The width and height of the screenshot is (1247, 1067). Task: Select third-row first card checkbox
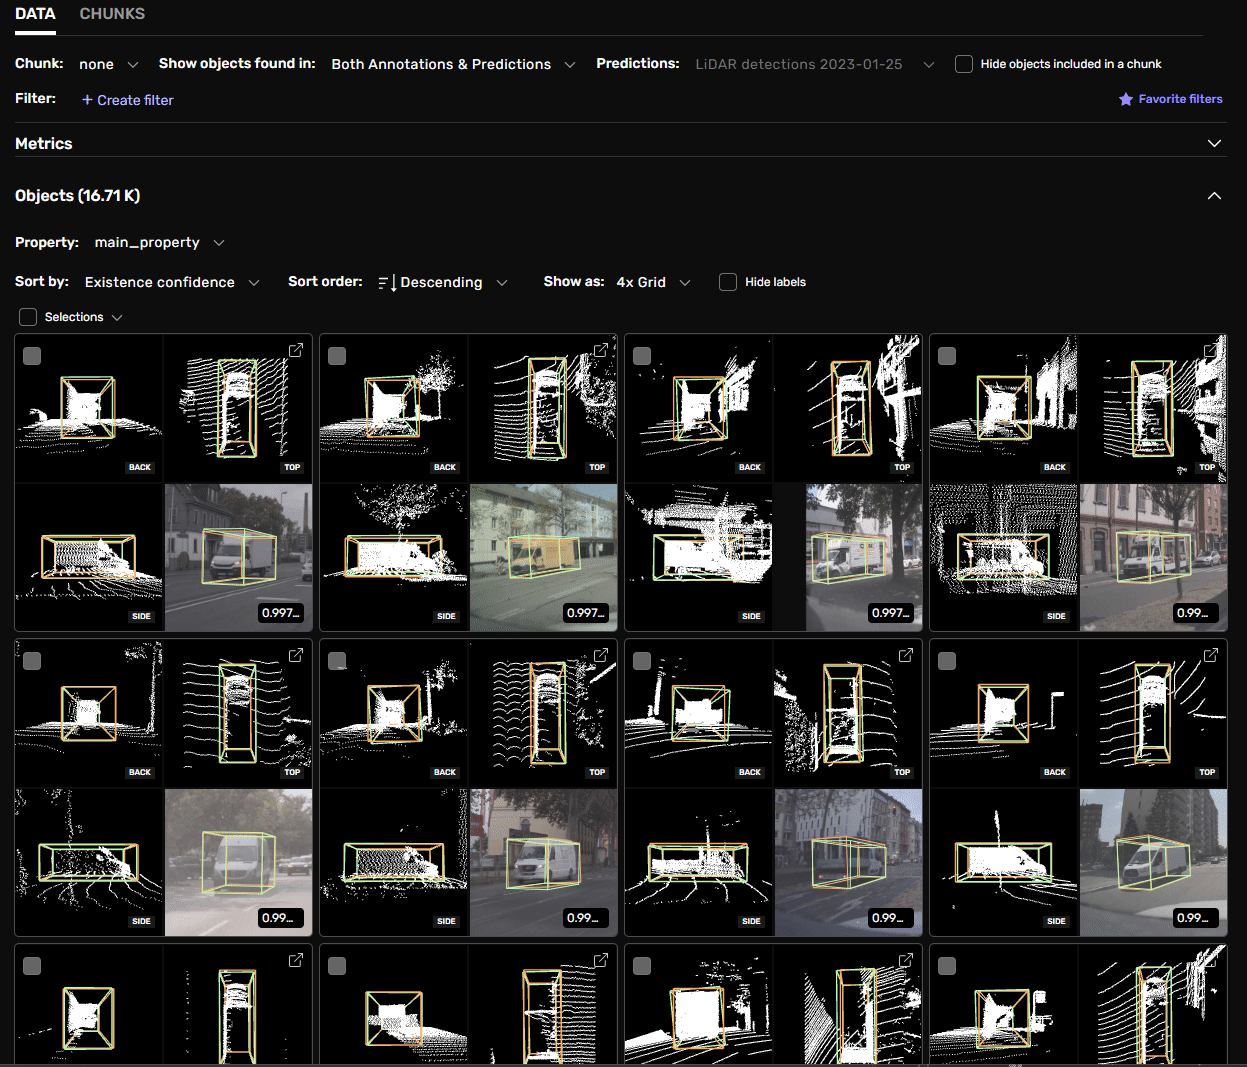[32, 966]
